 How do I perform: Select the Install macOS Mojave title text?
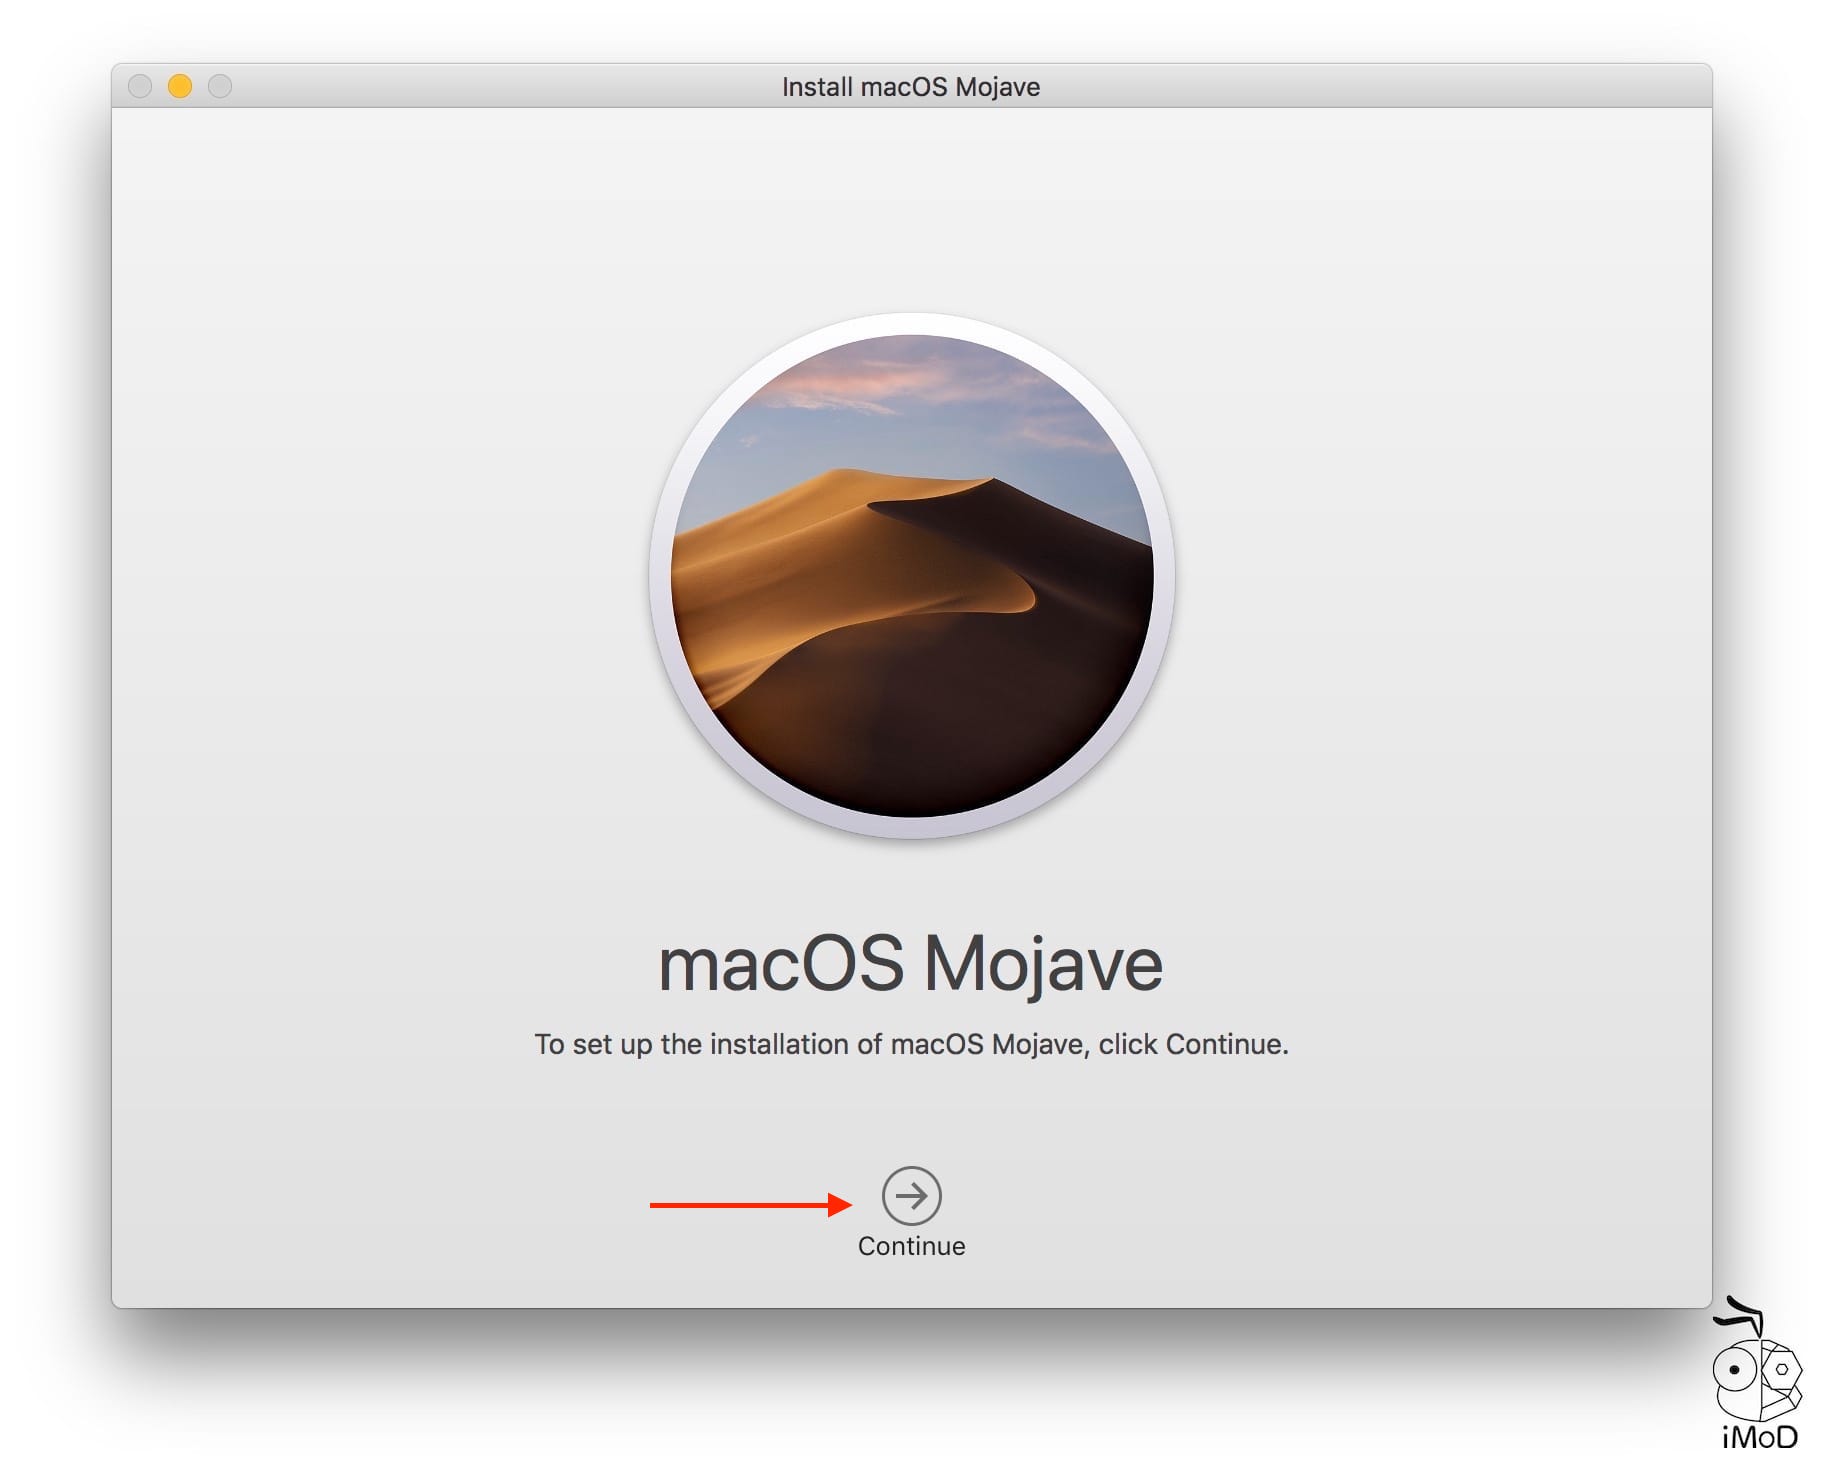(x=910, y=87)
